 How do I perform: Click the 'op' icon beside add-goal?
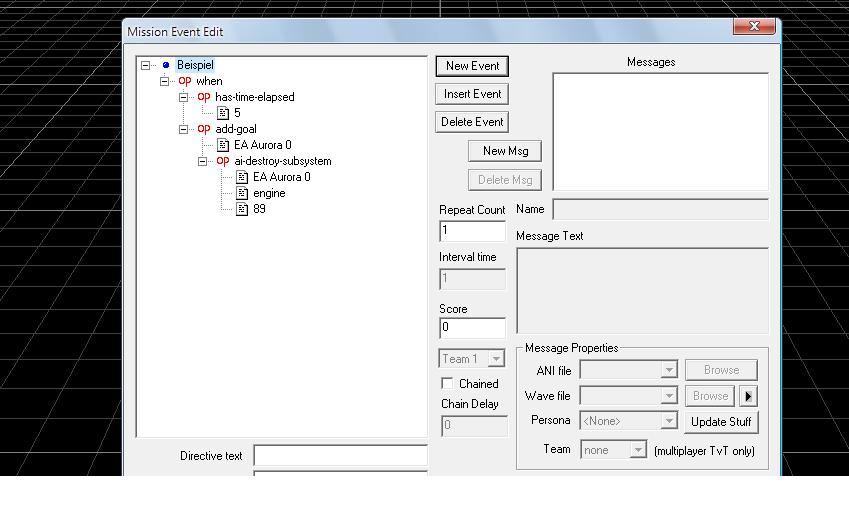pos(204,129)
